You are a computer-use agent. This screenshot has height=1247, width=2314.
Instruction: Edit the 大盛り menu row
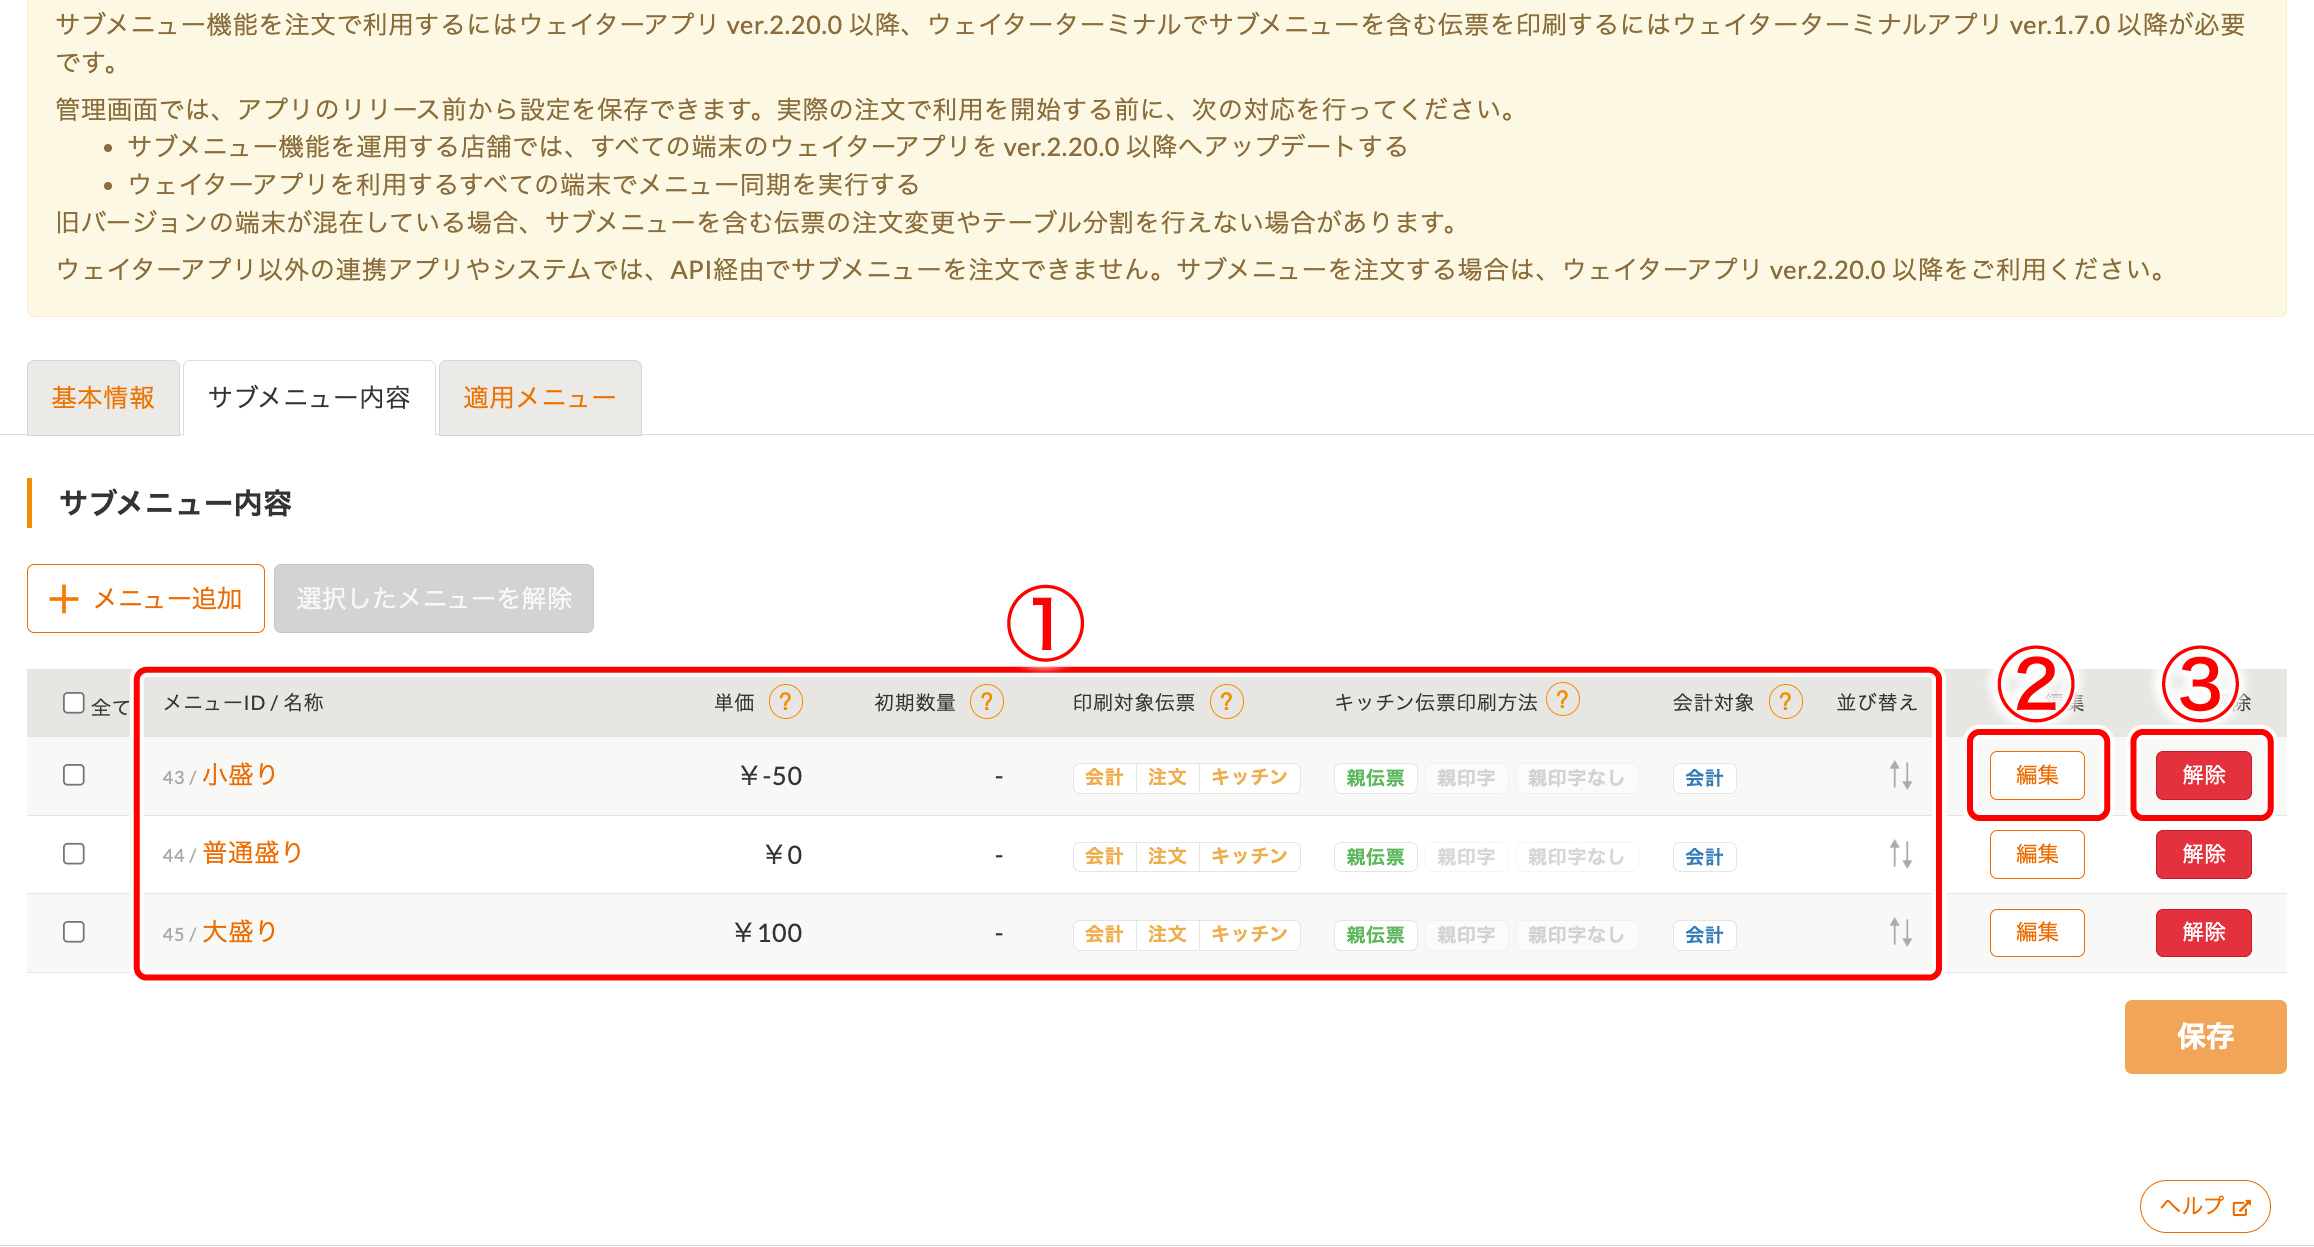2037,932
